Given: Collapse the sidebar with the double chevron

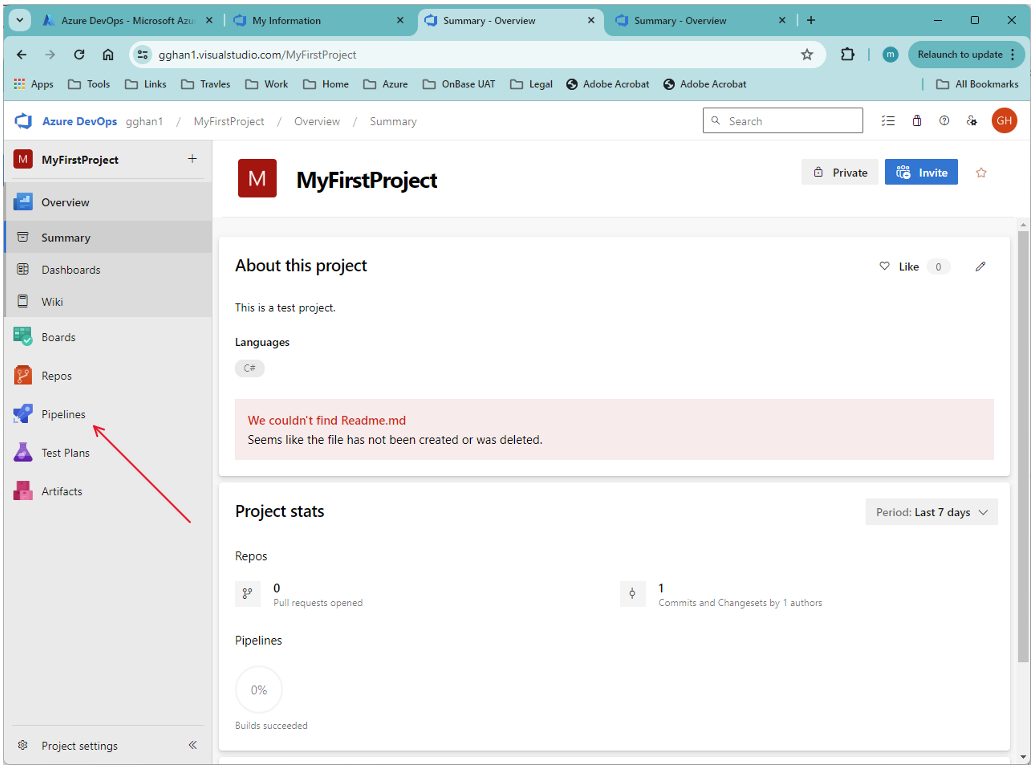Looking at the screenshot, I should coord(192,745).
